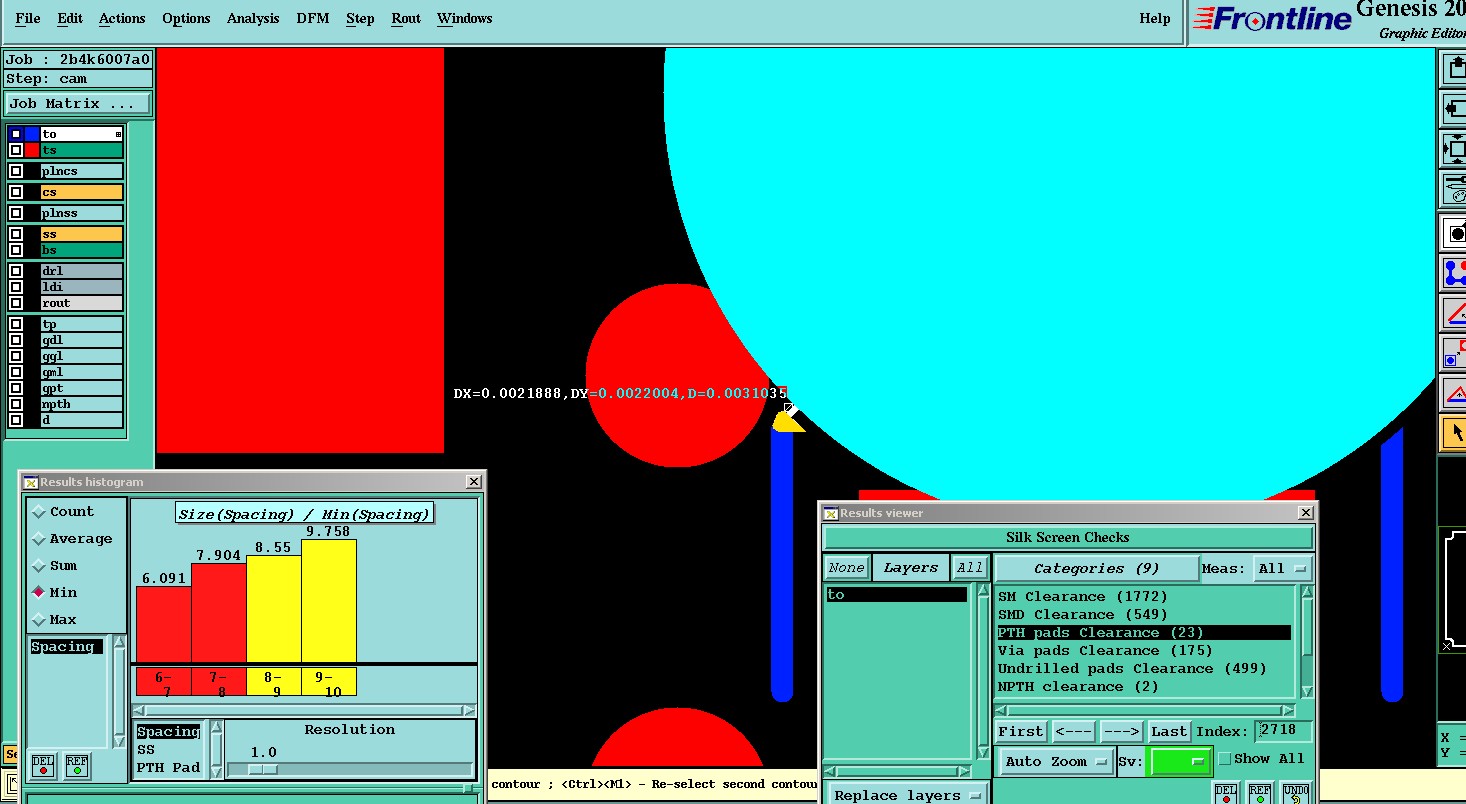1466x804 pixels.
Task: Select the rout layer name
Action: click(x=81, y=303)
